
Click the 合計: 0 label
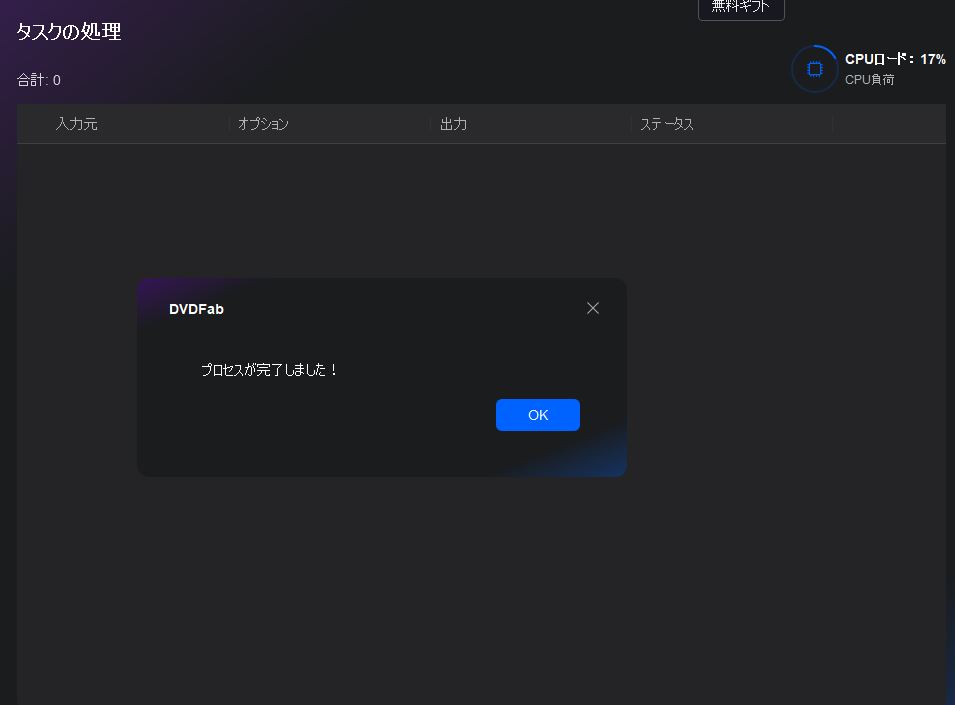point(38,80)
